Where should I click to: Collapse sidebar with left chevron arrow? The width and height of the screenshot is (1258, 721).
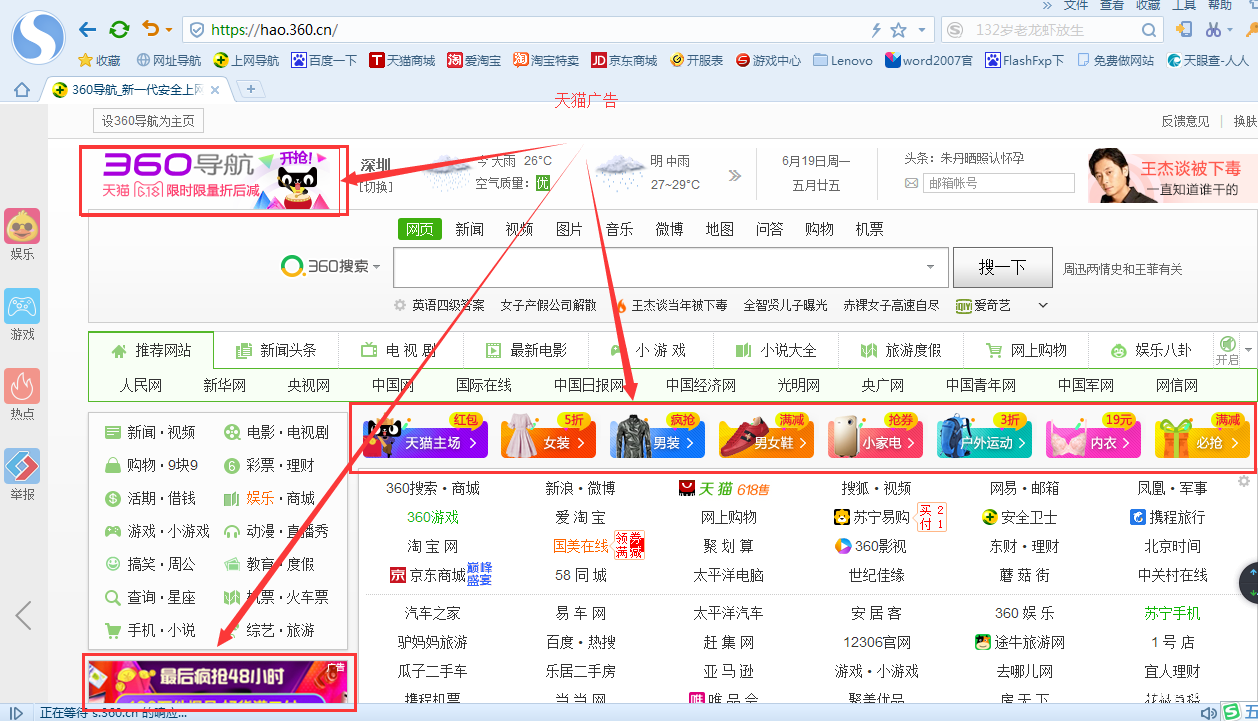coord(24,615)
